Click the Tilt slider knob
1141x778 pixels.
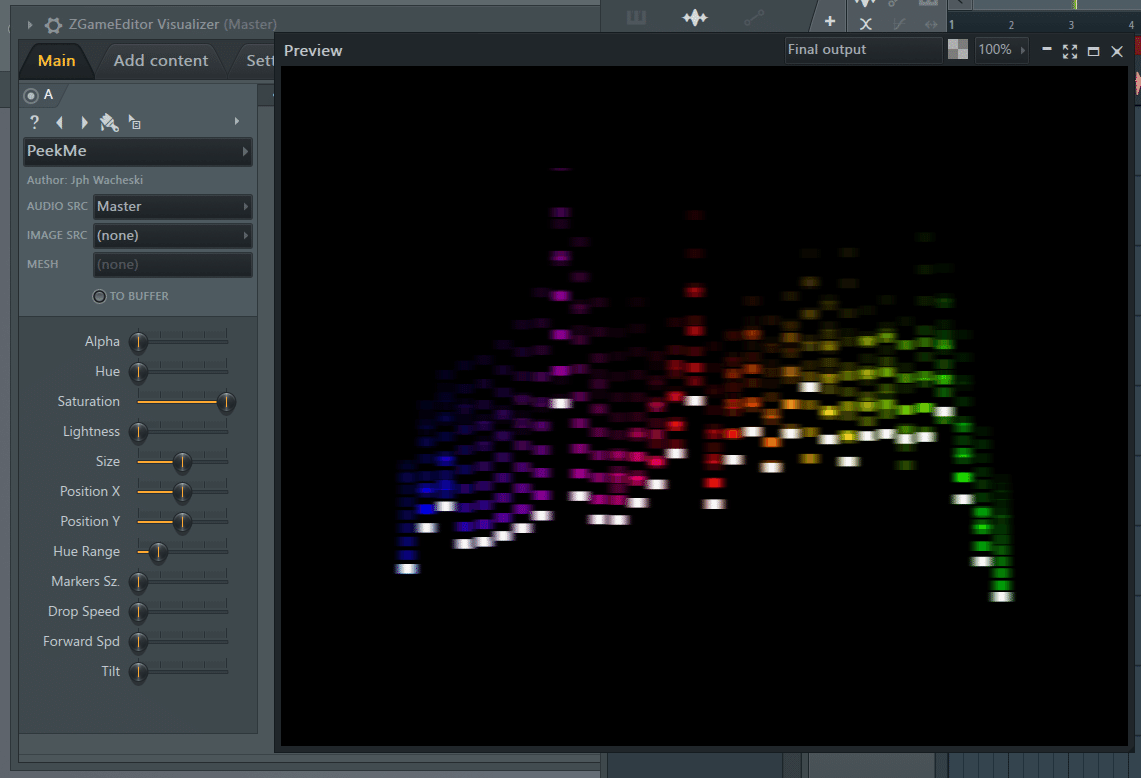138,672
